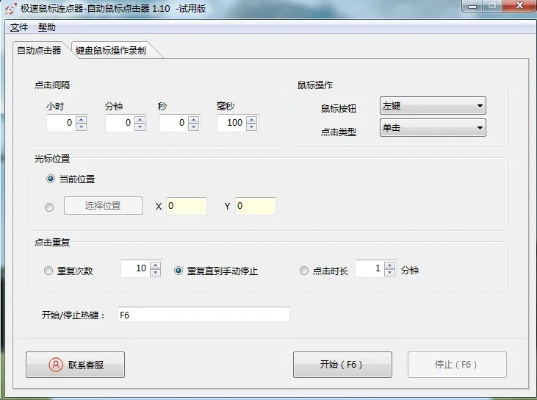The height and width of the screenshot is (400, 537).
Task: Open the 文件 menu
Action: pyautogui.click(x=19, y=27)
